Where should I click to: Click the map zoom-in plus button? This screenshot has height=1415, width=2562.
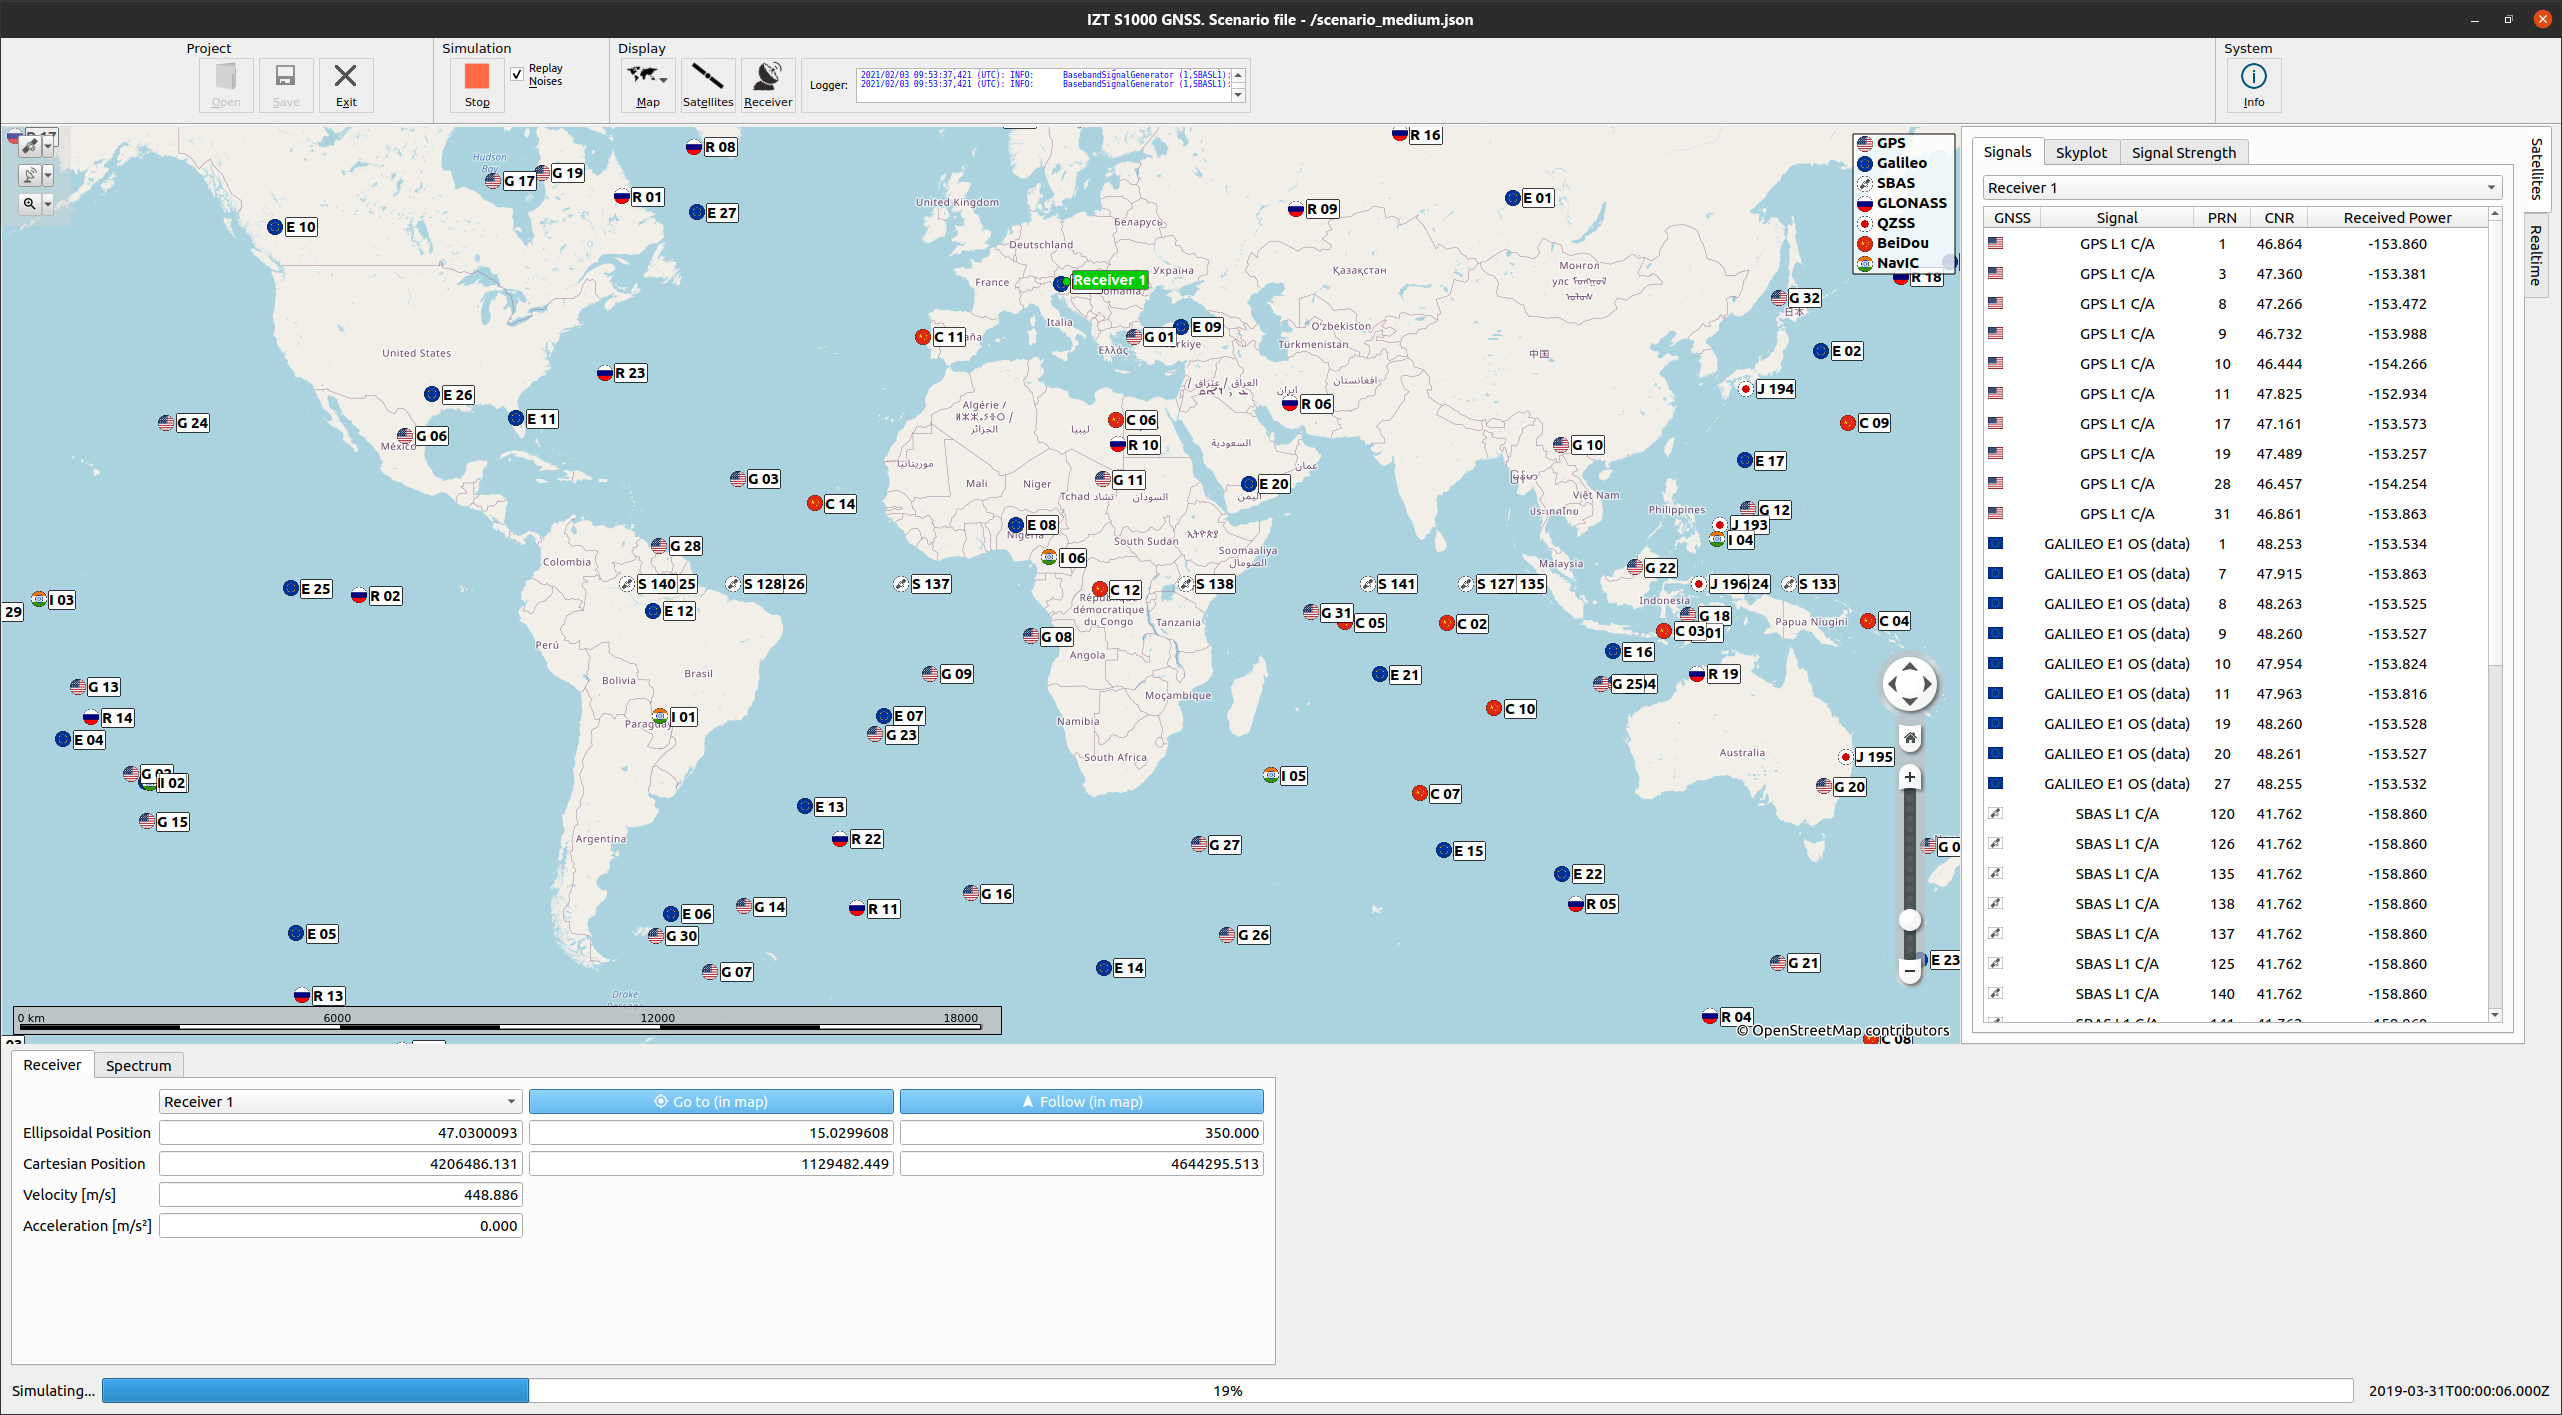point(1909,777)
